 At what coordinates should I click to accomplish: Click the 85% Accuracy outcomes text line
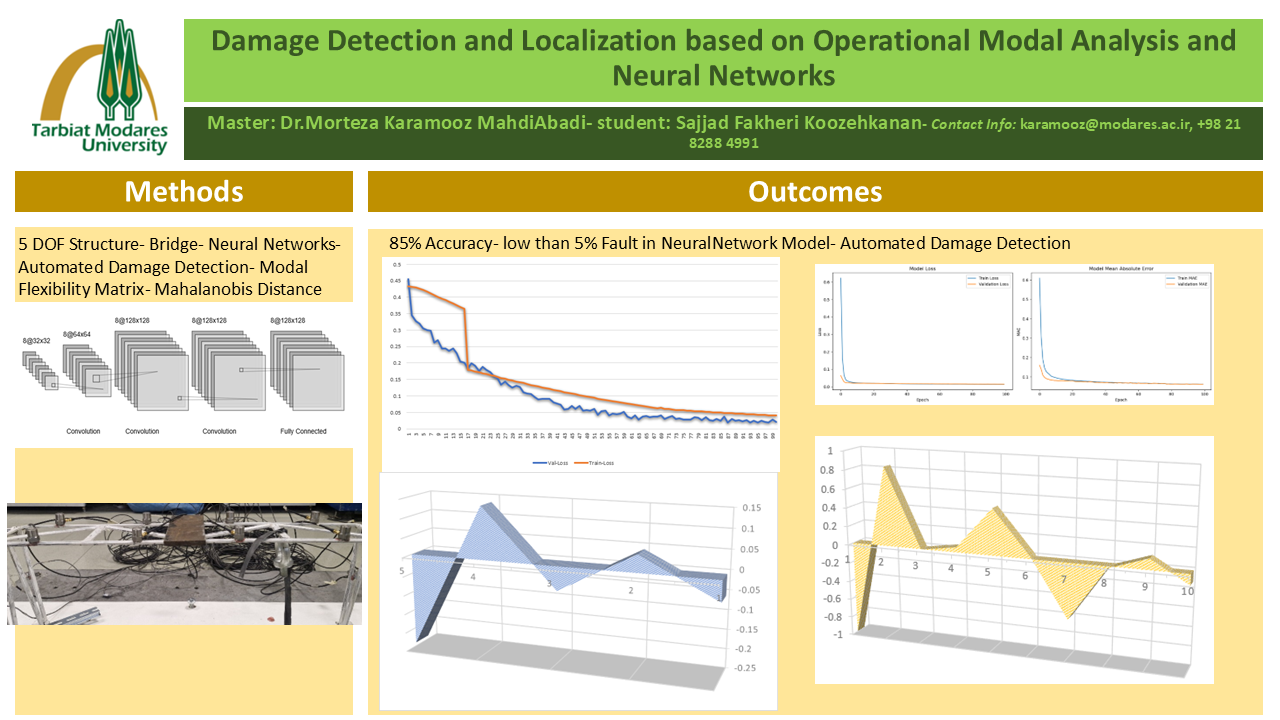point(729,243)
